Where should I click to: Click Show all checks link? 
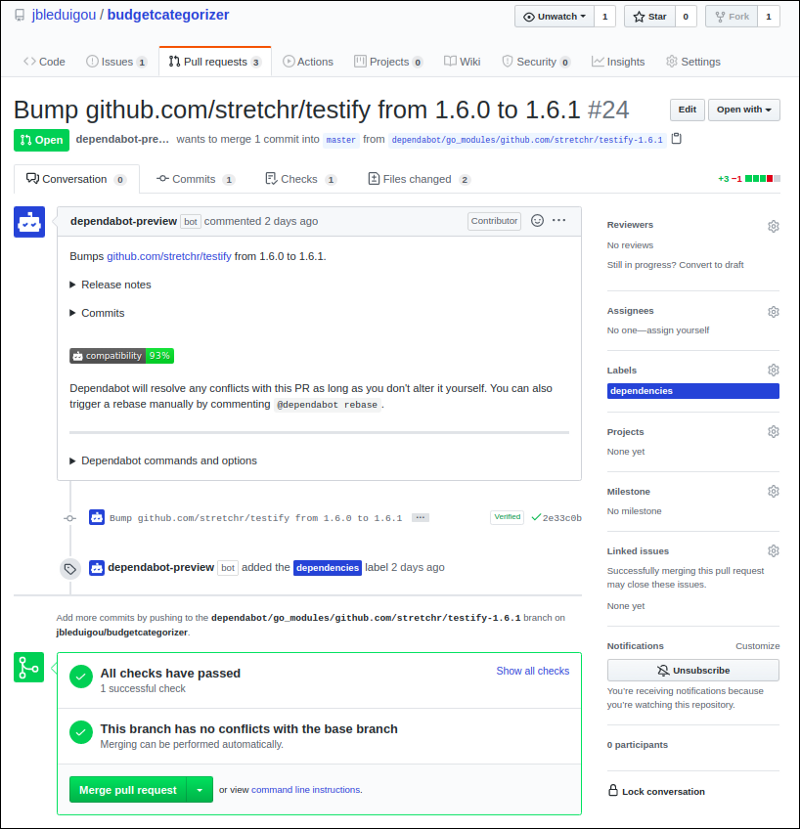click(532, 671)
